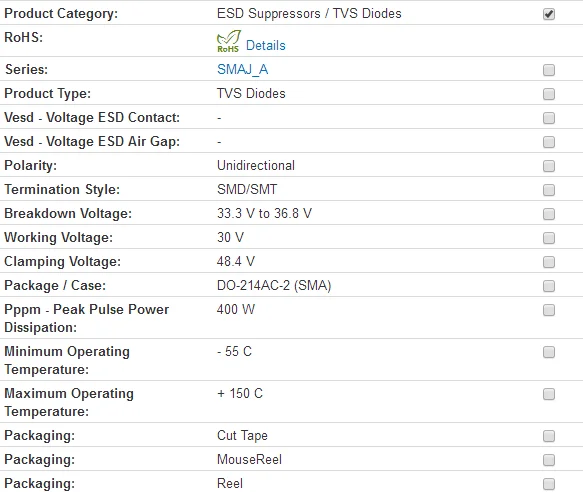The width and height of the screenshot is (583, 492).
Task: Tick the Cut Tape packaging checkbox
Action: pyautogui.click(x=549, y=436)
